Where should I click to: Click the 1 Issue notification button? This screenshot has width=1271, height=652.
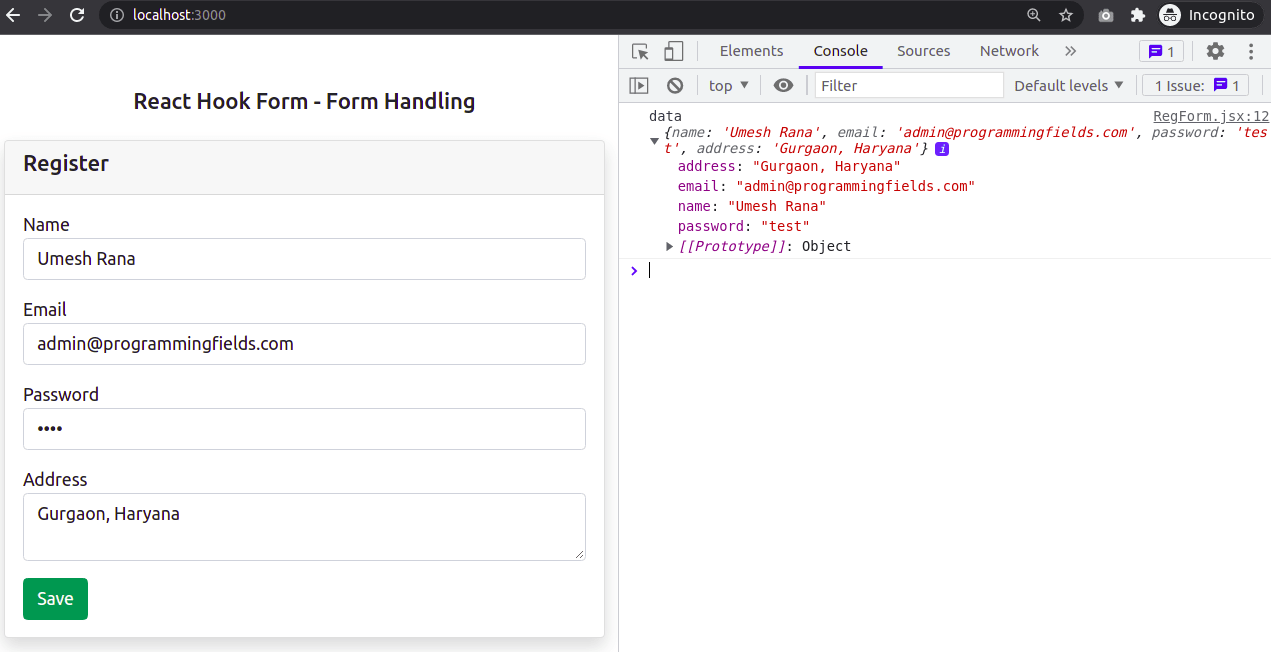[x=1194, y=85]
